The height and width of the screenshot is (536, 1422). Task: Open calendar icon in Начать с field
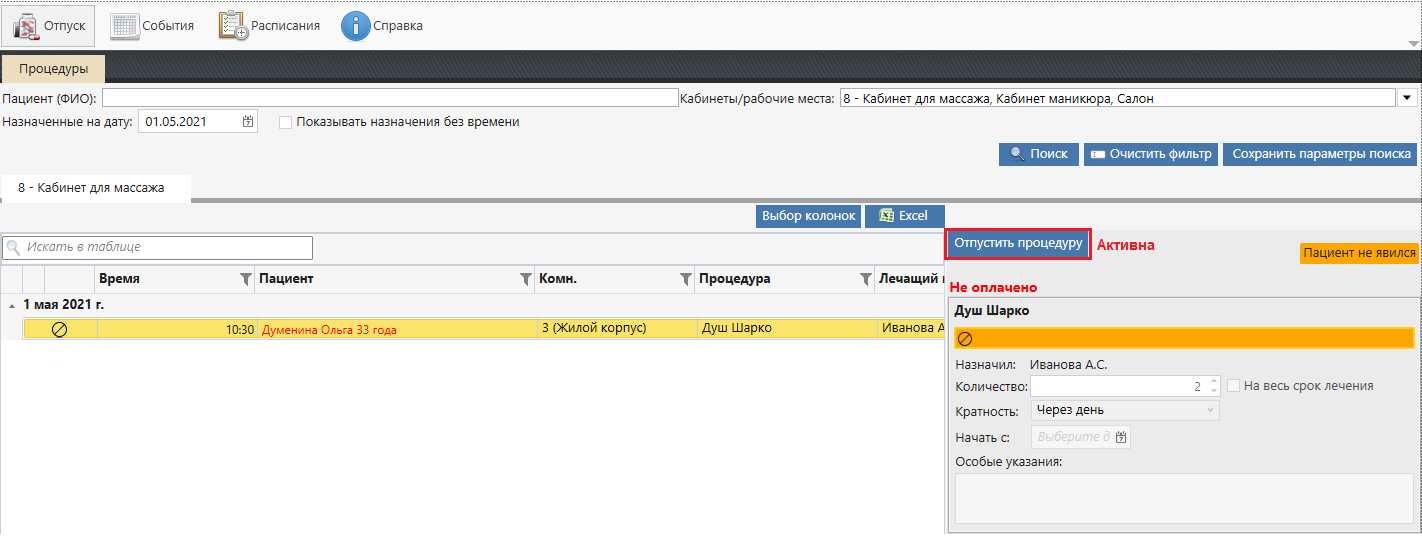(1121, 437)
